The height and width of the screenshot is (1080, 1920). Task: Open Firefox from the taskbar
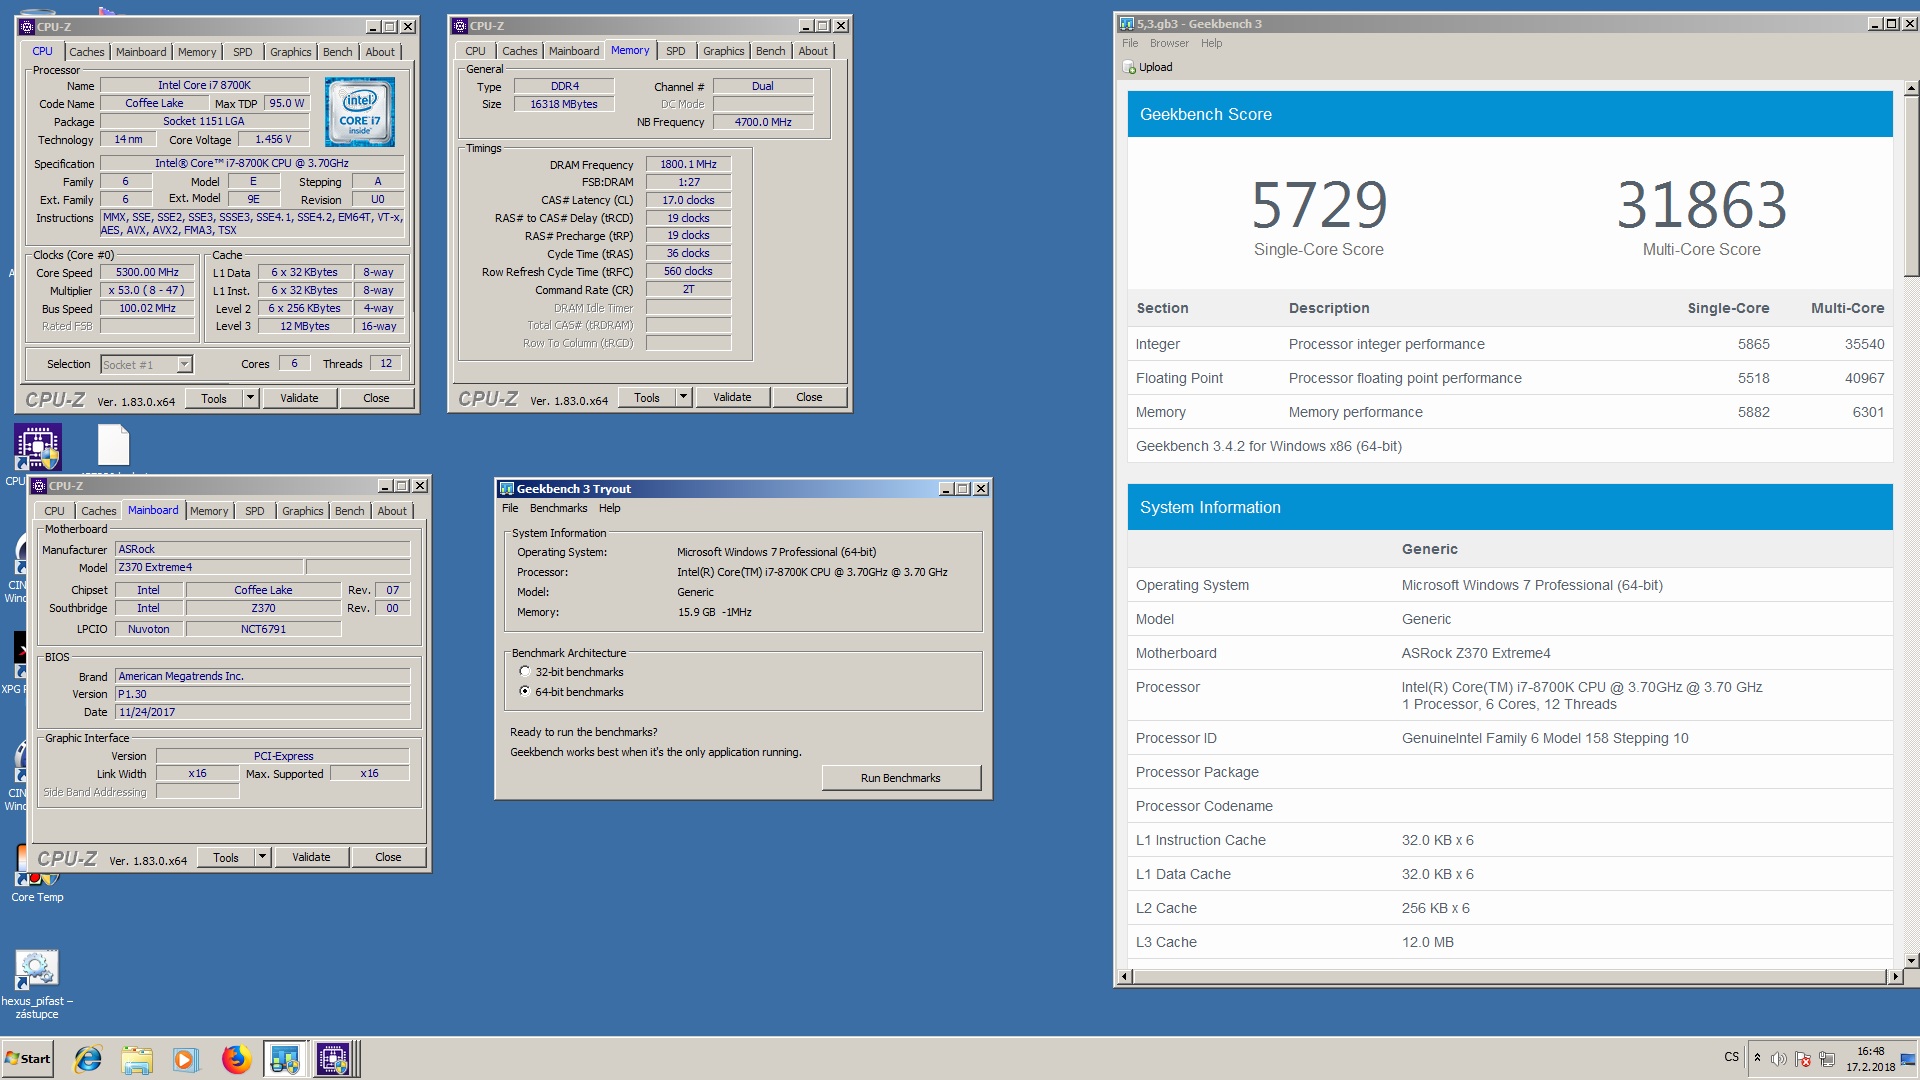click(236, 1059)
